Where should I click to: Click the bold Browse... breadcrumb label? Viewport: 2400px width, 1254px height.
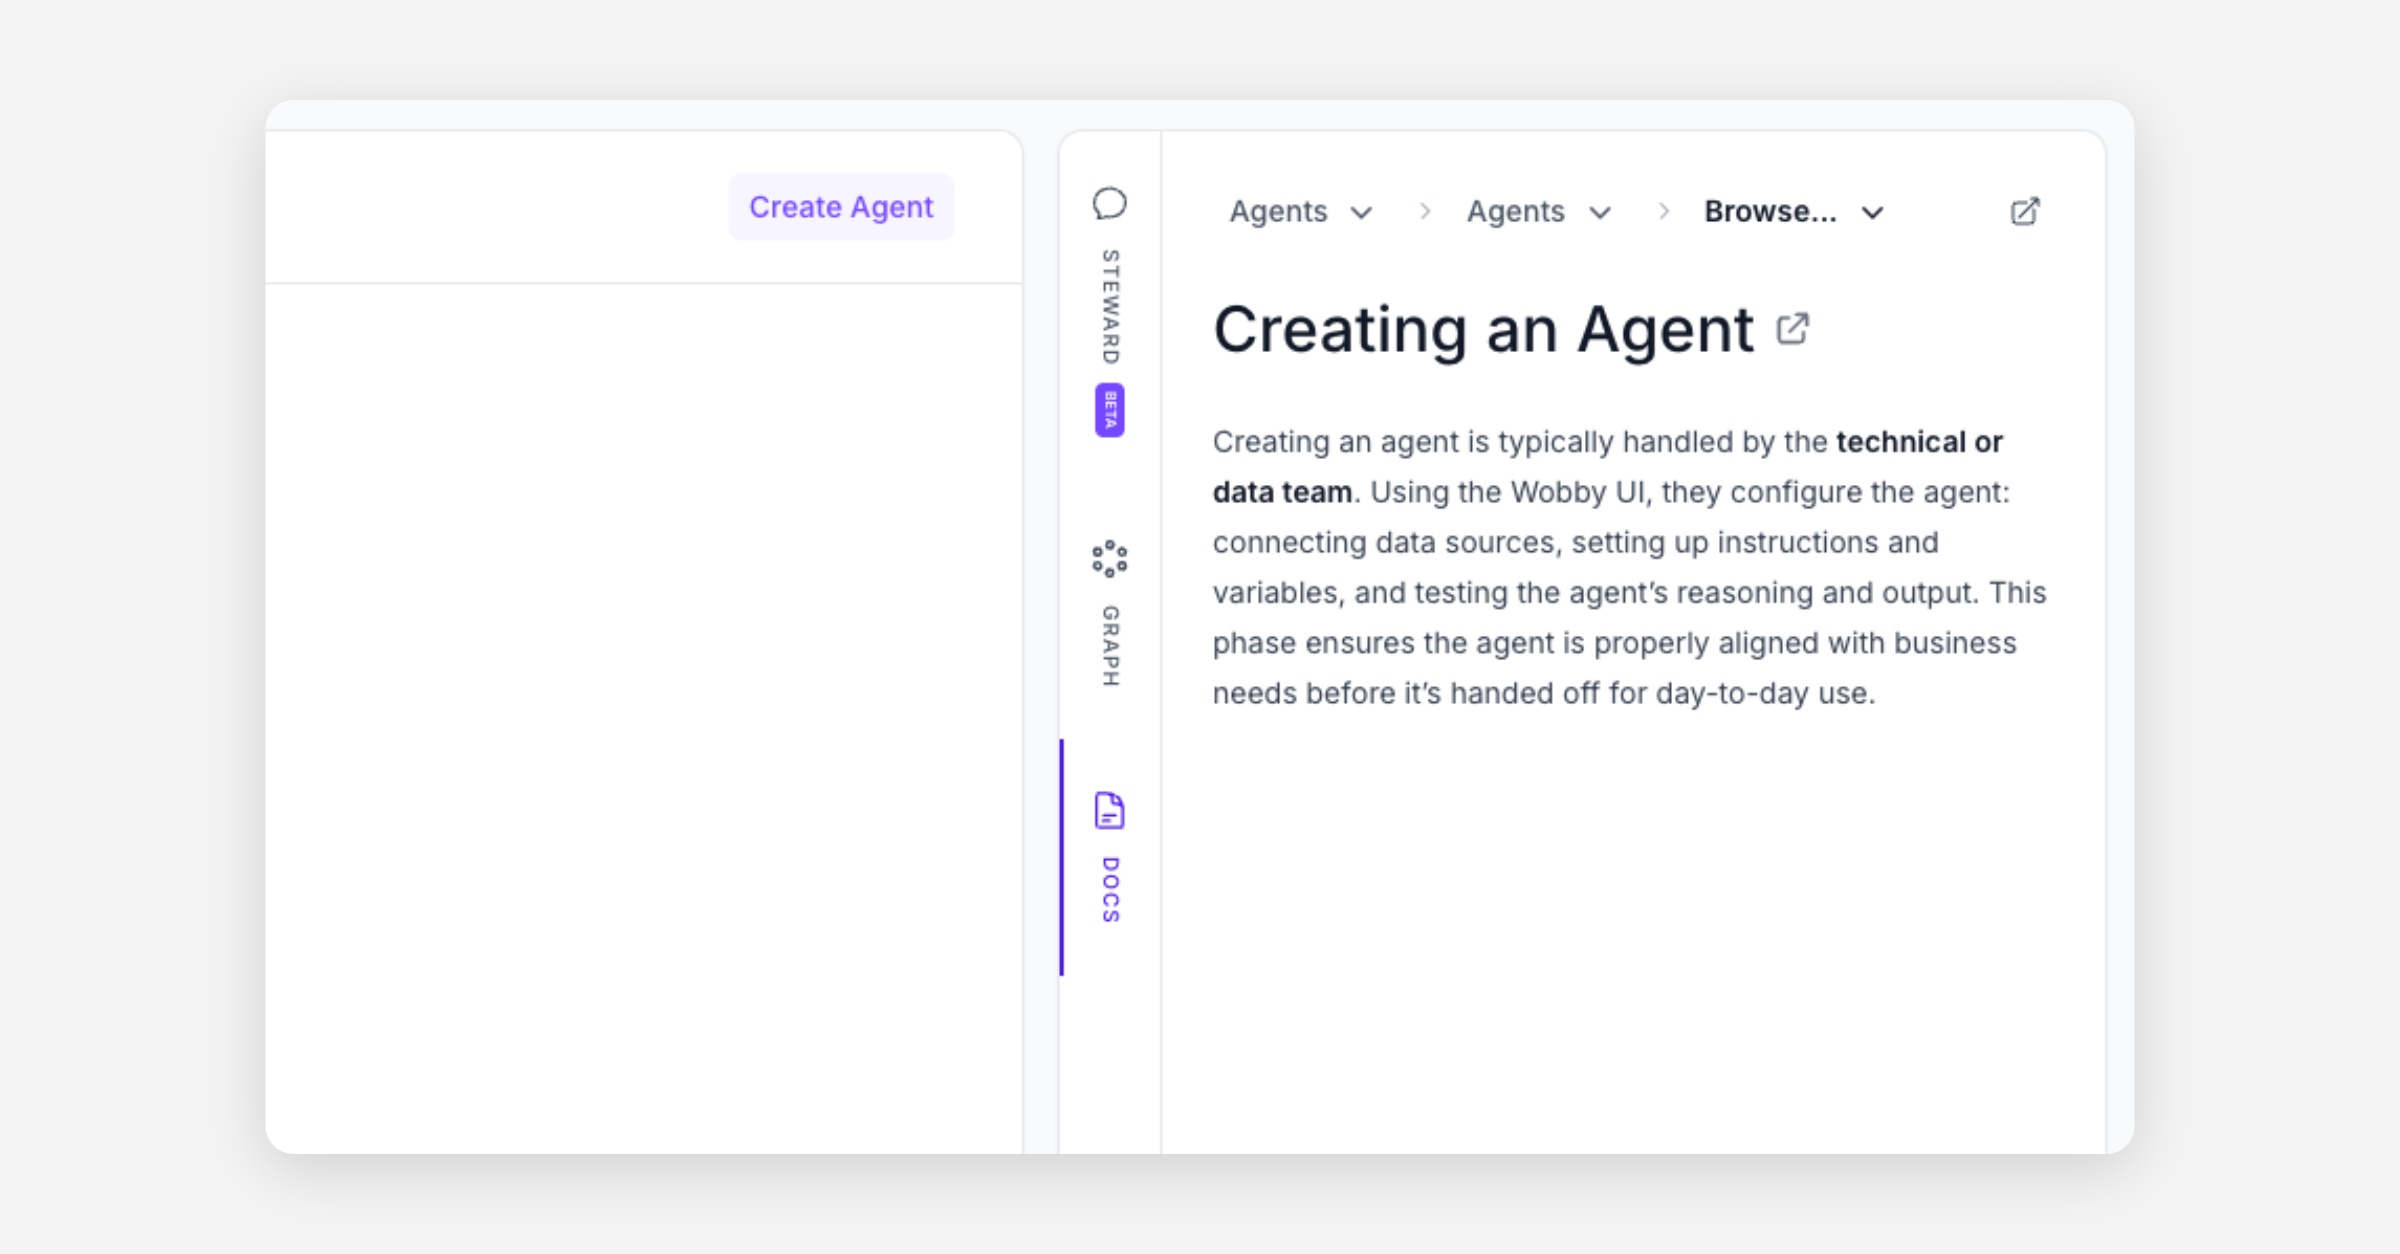[x=1770, y=211]
